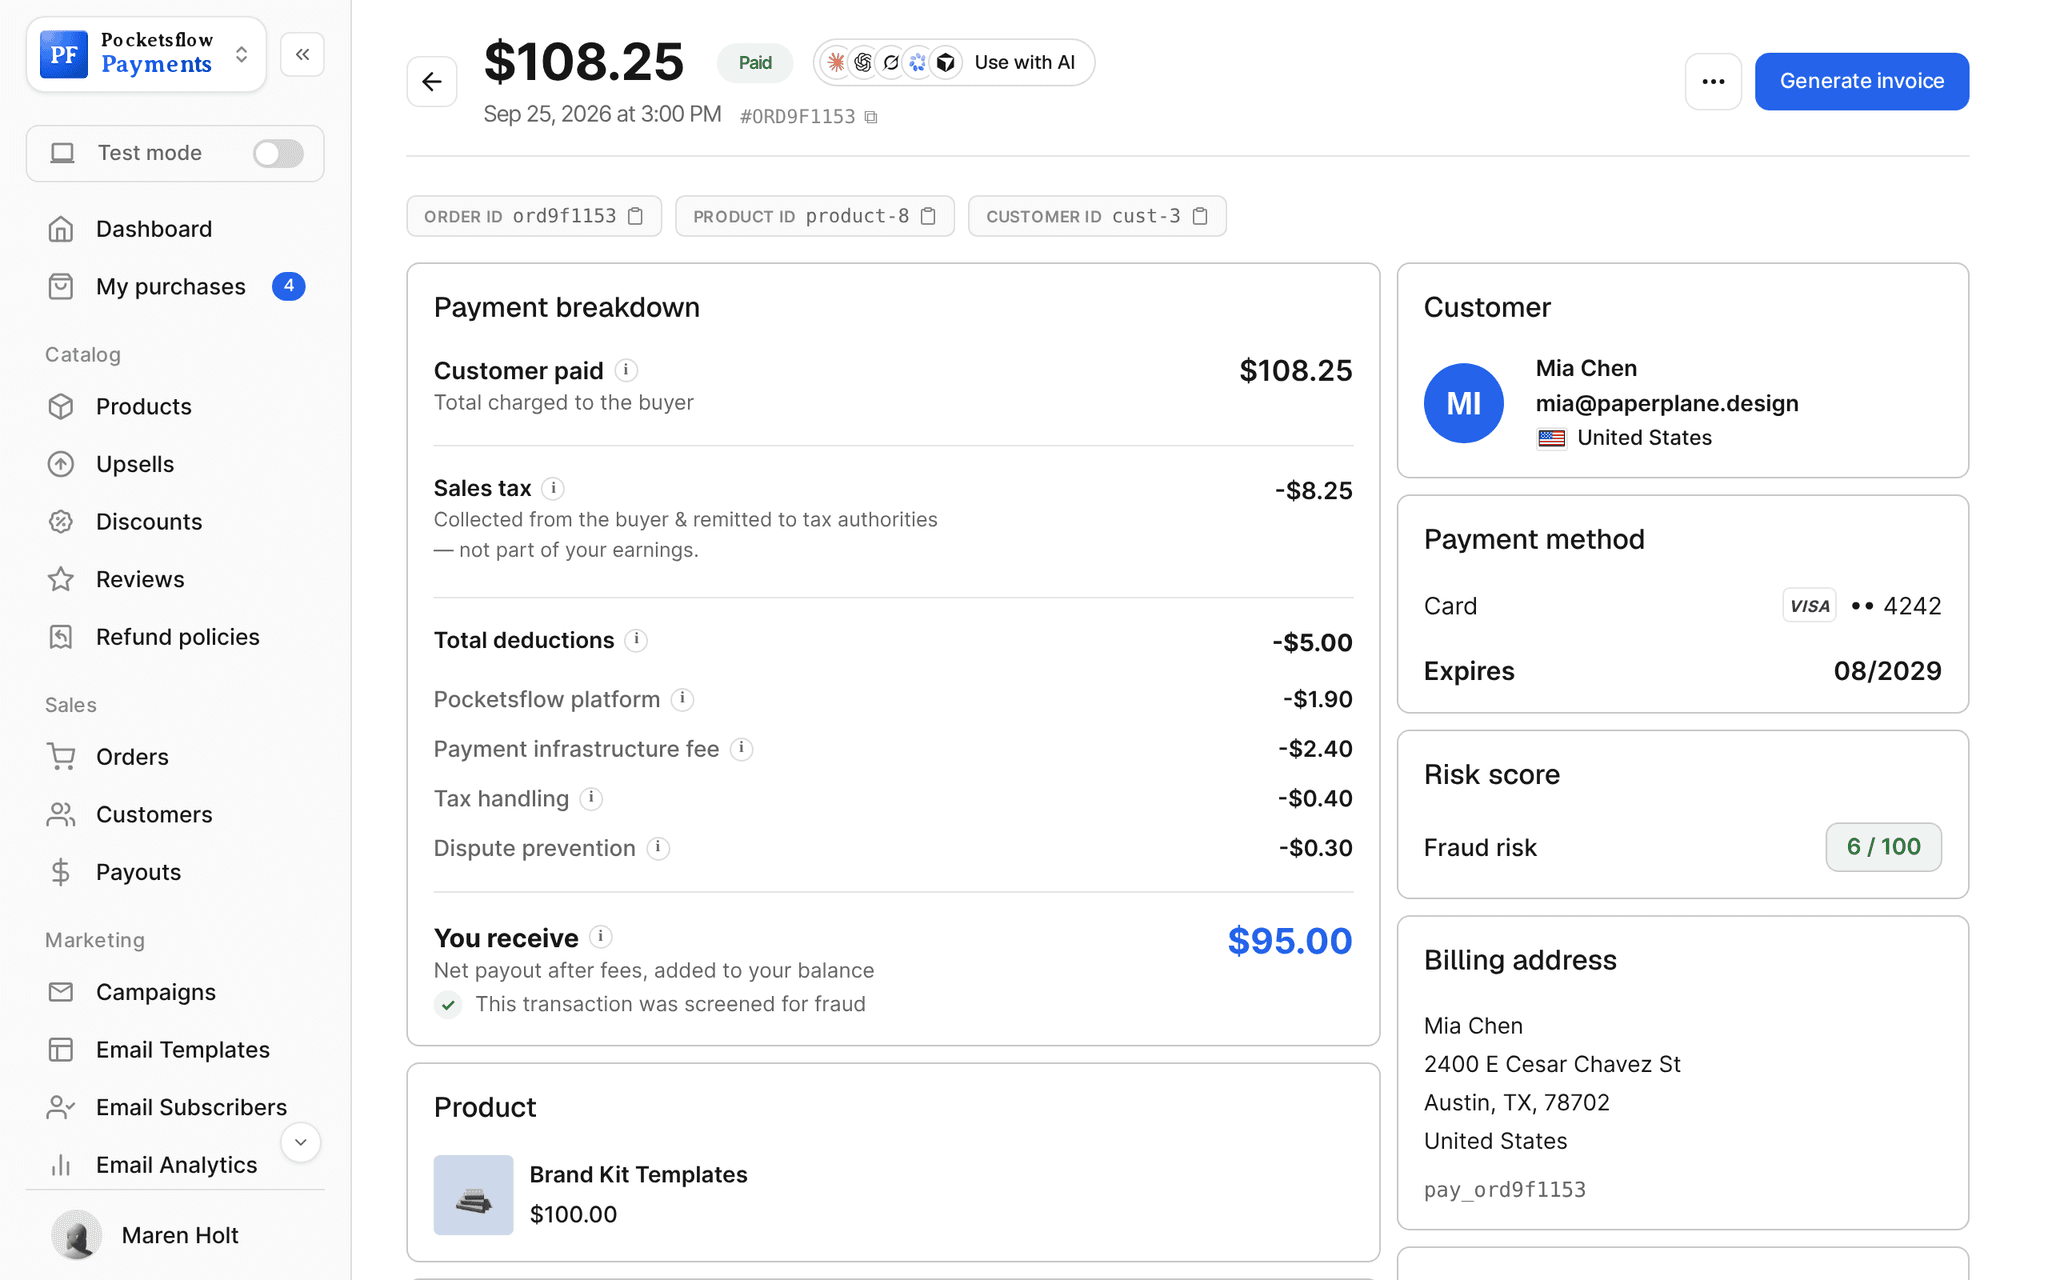Show info for Payment infrastructure fee
Viewport: 2048px width, 1280px height.
[741, 749]
